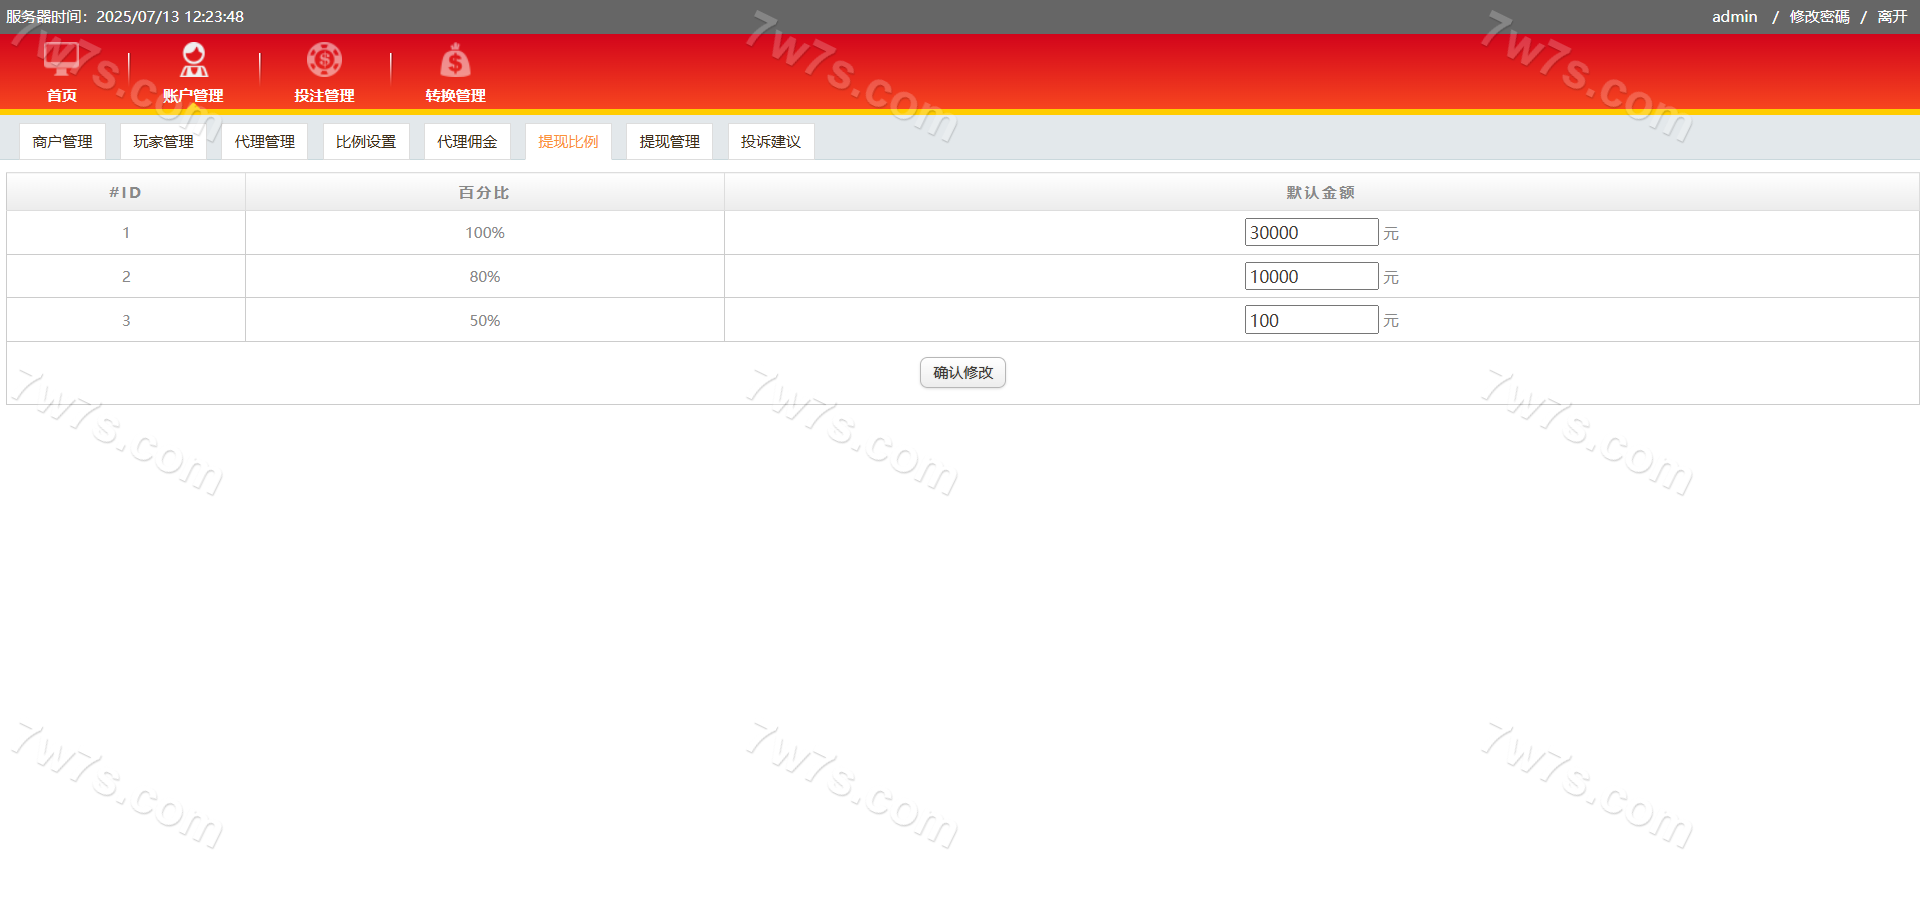Open the 代理佣金 tab
1920x924 pixels.
pyautogui.click(x=467, y=142)
